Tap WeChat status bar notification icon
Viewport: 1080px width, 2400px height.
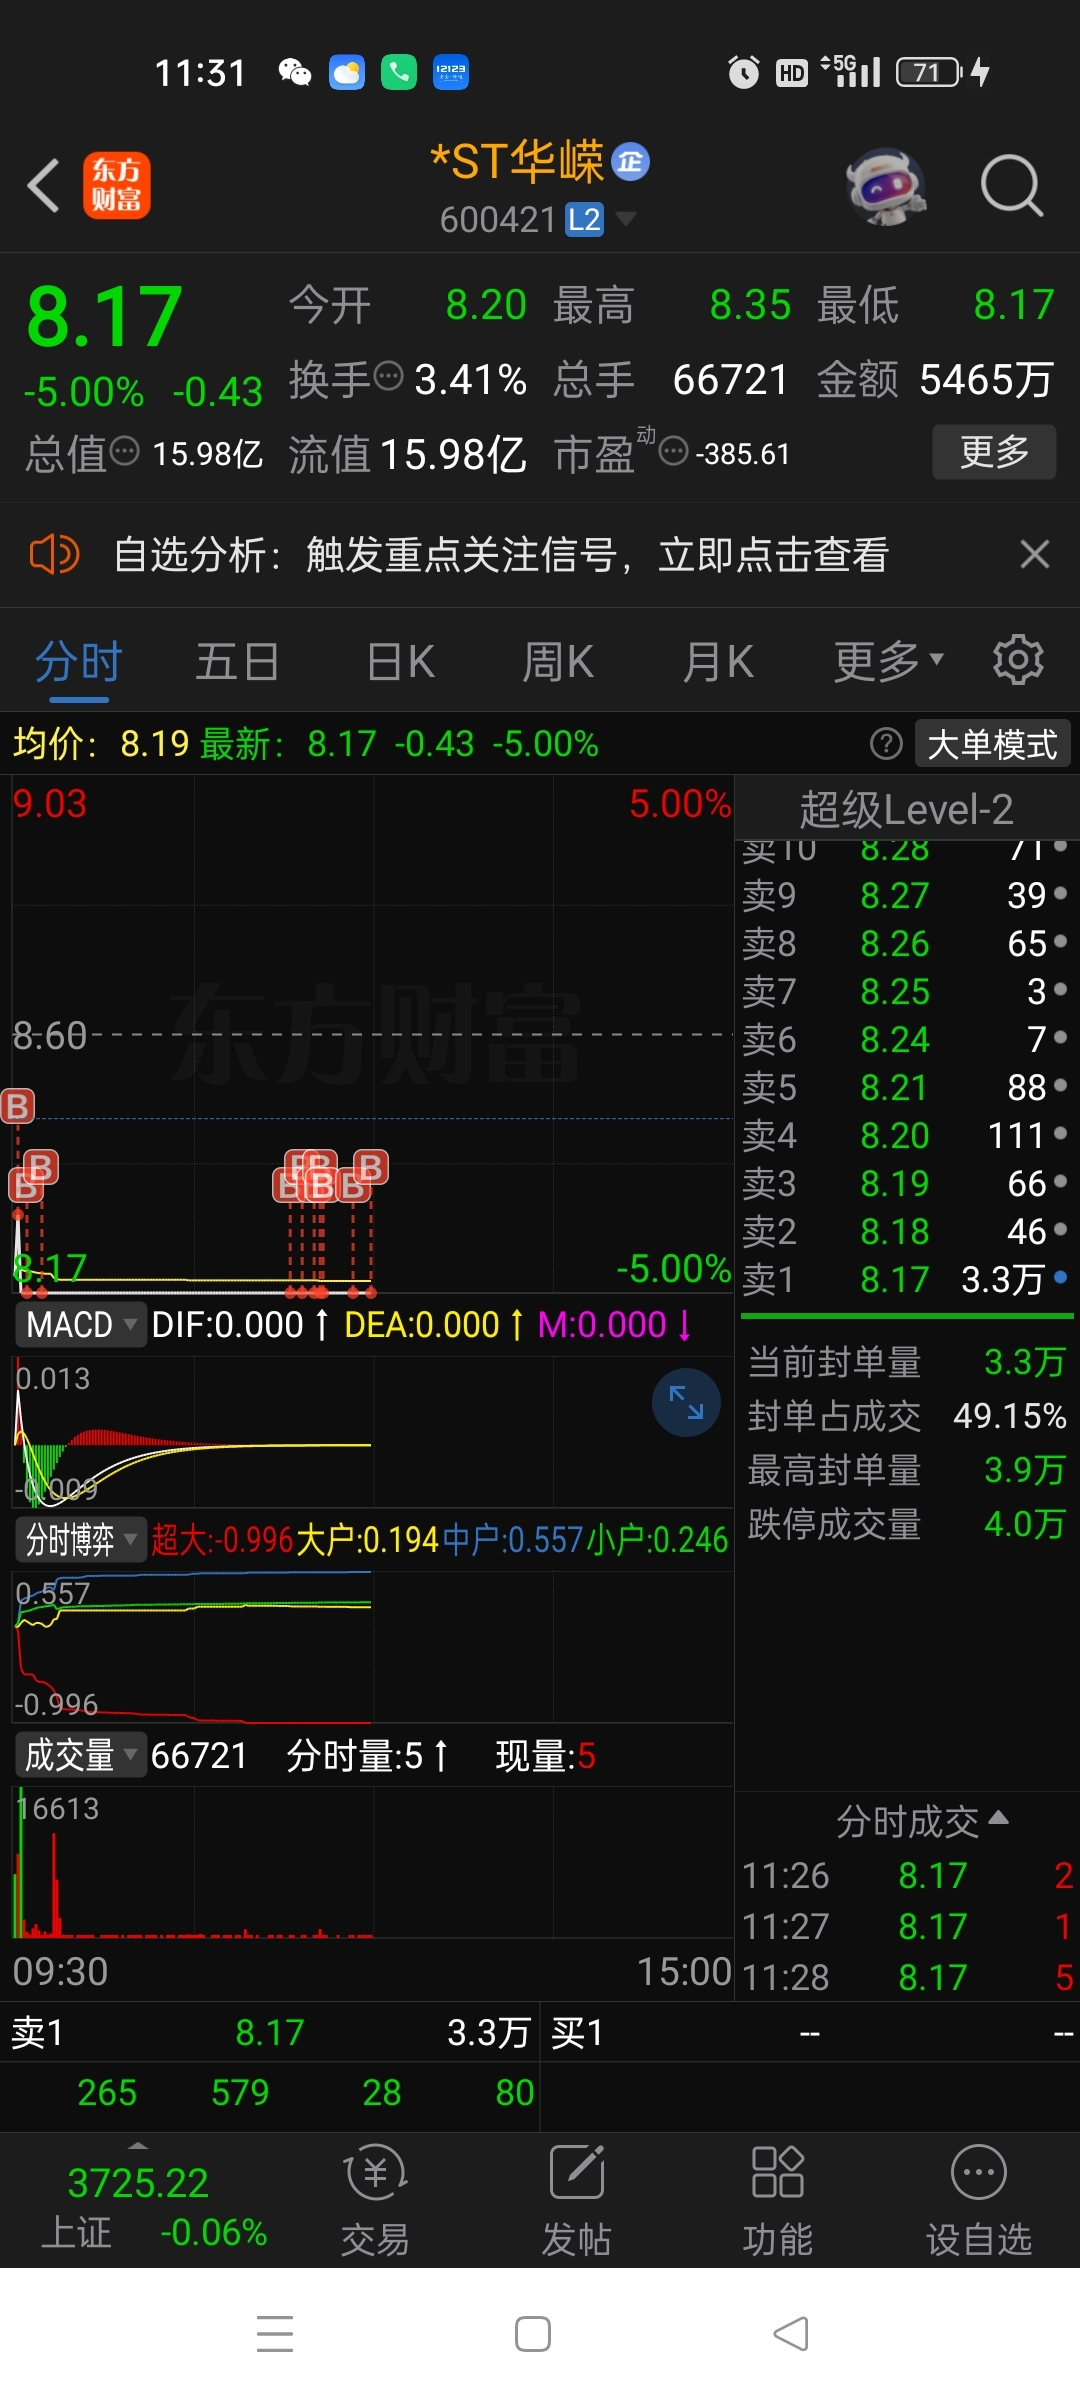point(295,72)
